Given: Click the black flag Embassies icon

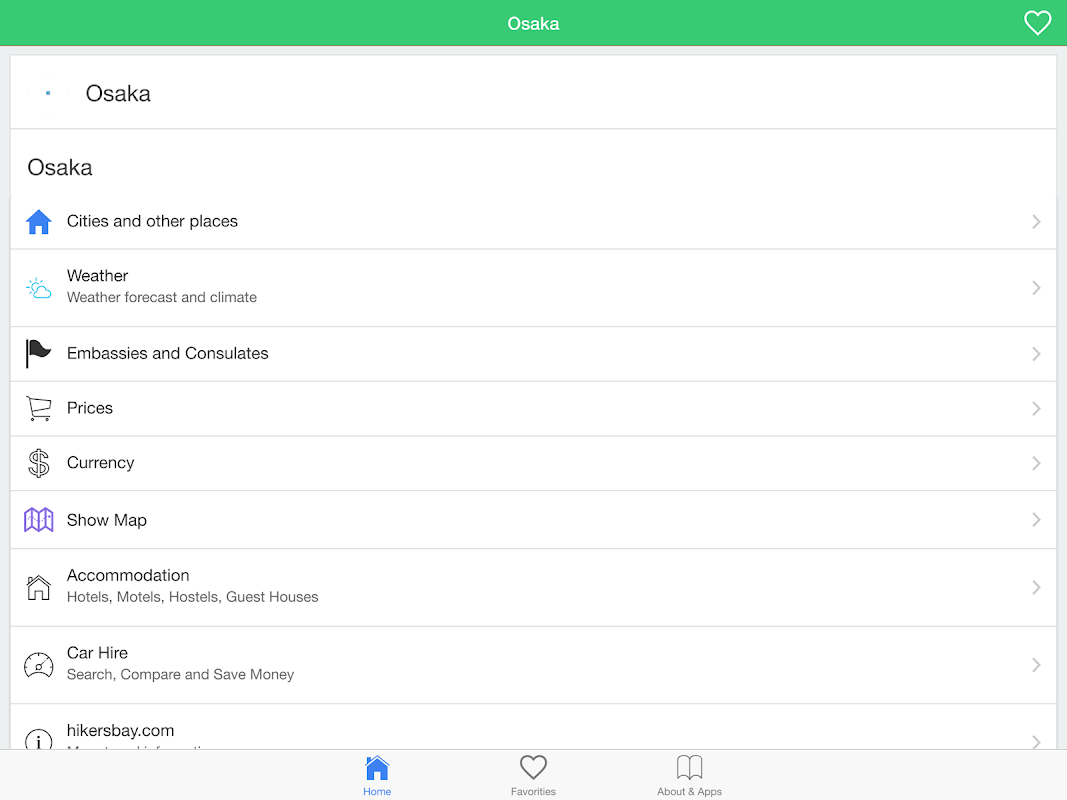Looking at the screenshot, I should click(38, 354).
